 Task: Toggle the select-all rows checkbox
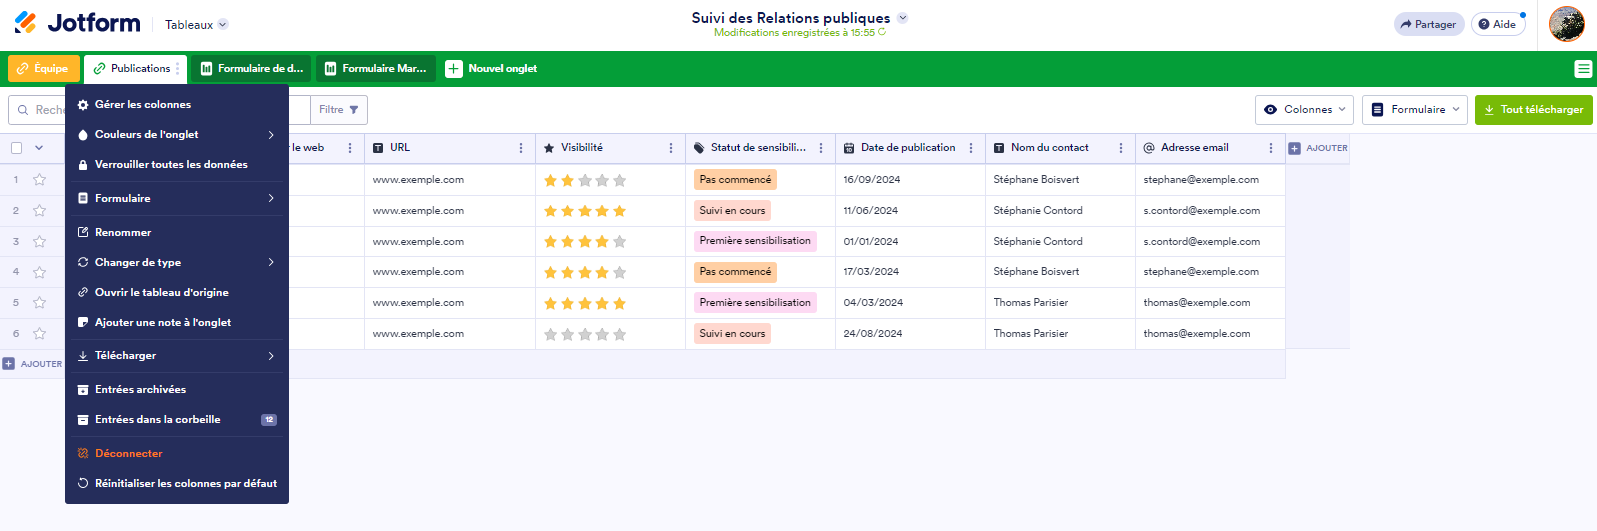17,148
